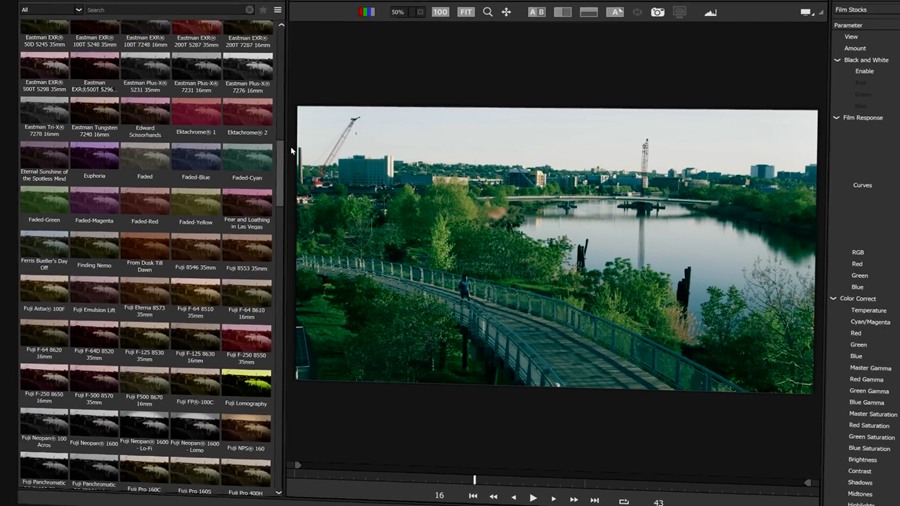The image size is (900, 506).
Task: Apply the Finding Nemo preset
Action: [x=94, y=250]
